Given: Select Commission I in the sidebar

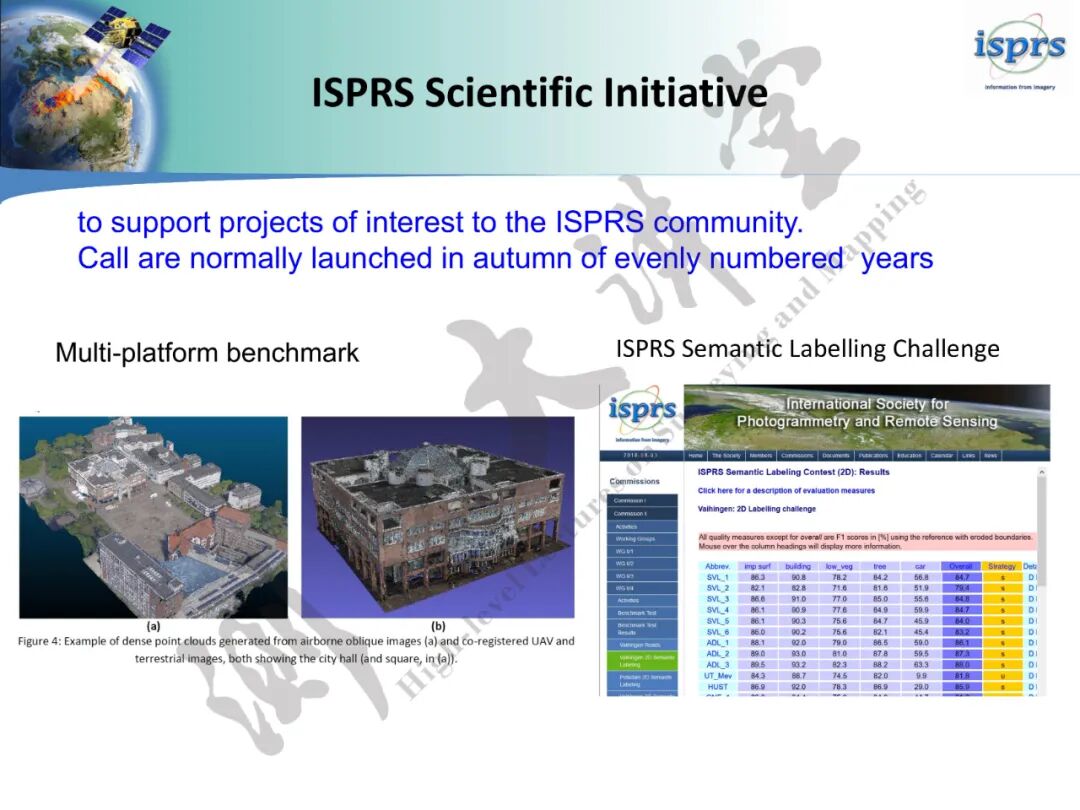Looking at the screenshot, I should pyautogui.click(x=643, y=501).
